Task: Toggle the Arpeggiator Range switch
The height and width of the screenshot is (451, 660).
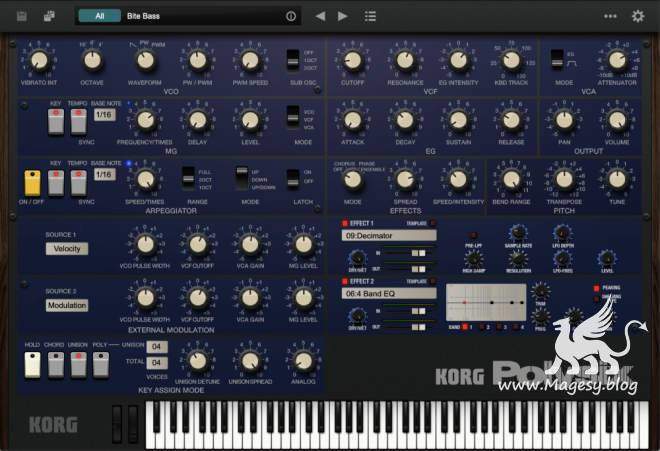Action: click(x=188, y=177)
